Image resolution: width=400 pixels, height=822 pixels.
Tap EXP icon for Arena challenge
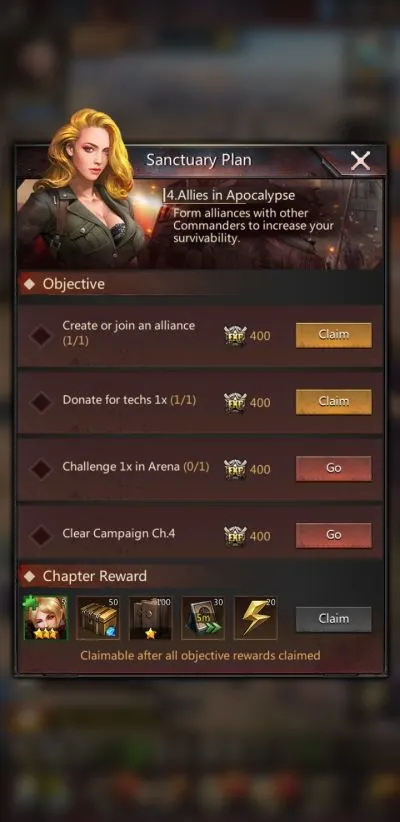coord(235,469)
